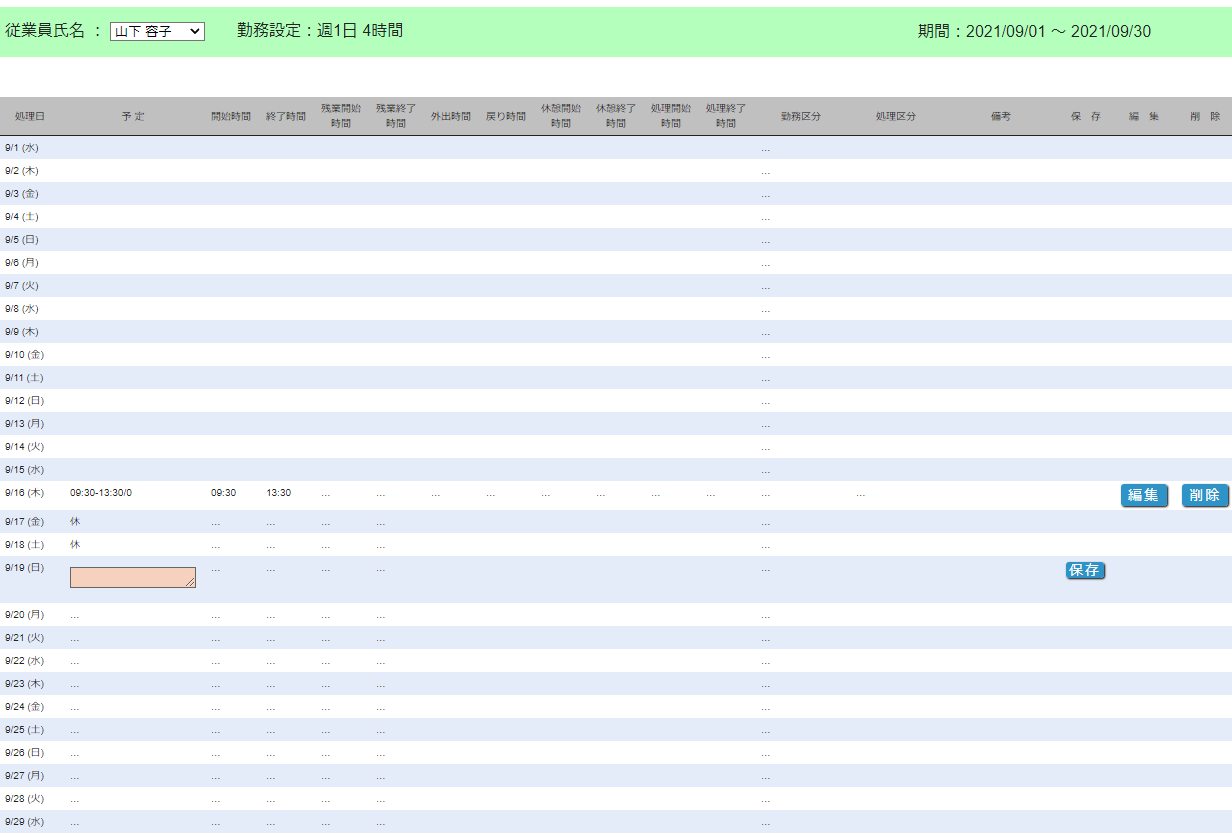Click the 編集 button on the 9/16 row
1232x837 pixels.
[1144, 495]
